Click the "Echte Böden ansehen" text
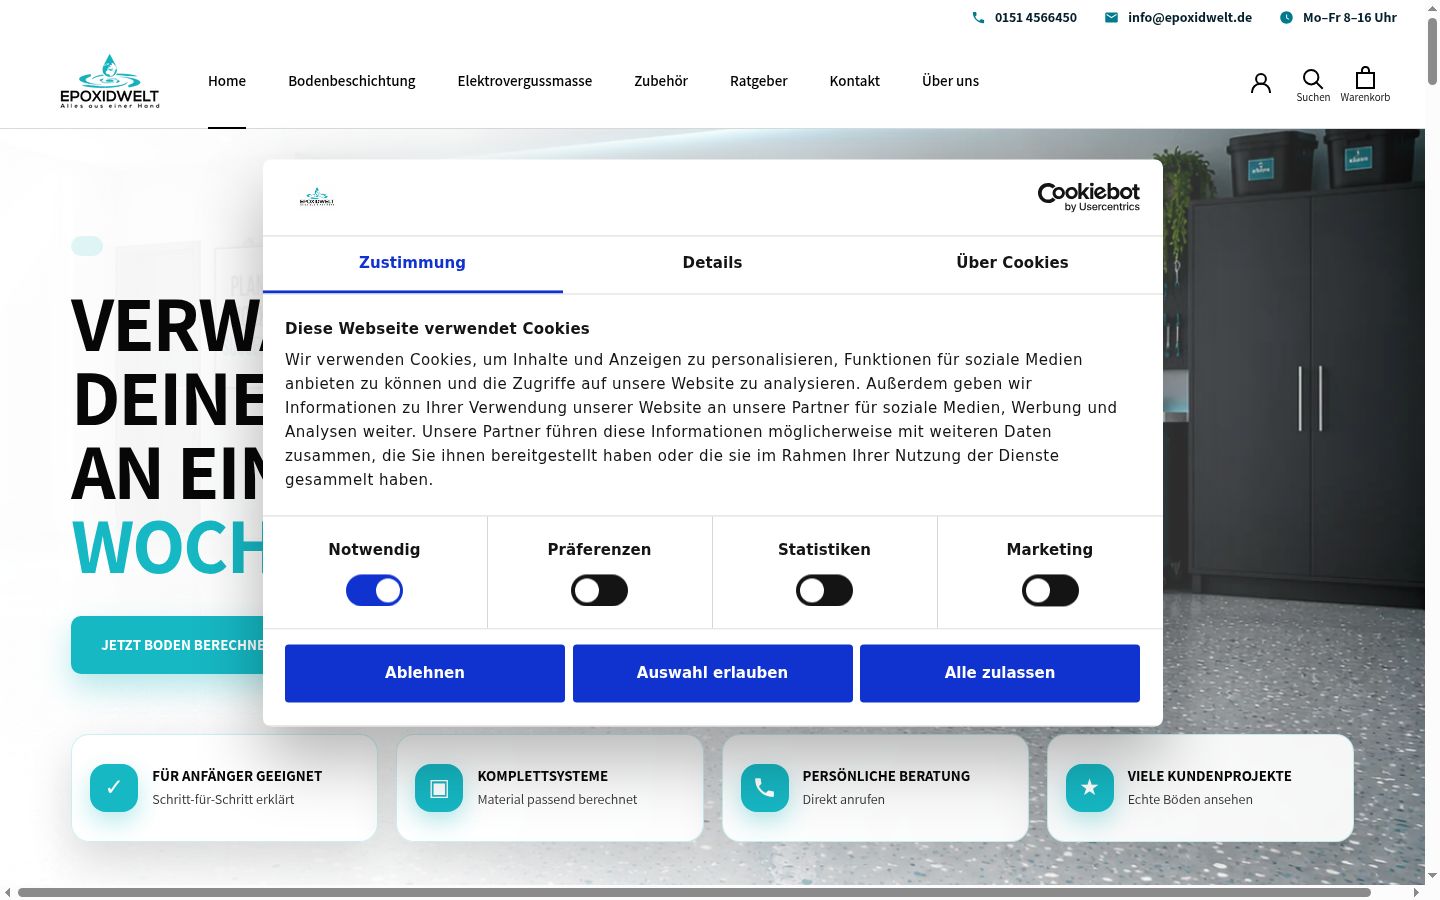This screenshot has width=1440, height=900. click(1190, 799)
